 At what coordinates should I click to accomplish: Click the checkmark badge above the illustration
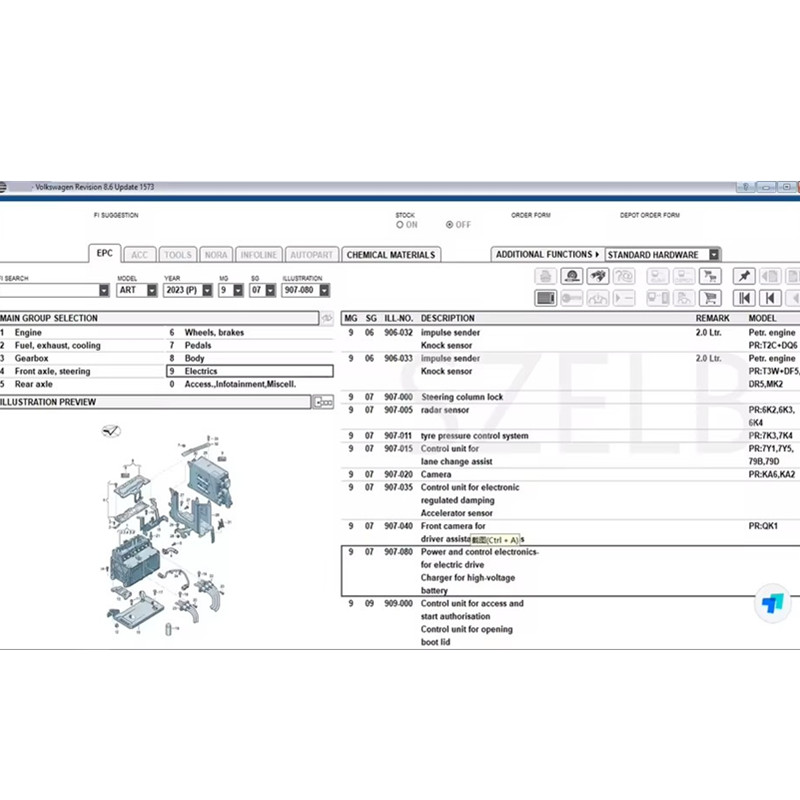(x=111, y=431)
